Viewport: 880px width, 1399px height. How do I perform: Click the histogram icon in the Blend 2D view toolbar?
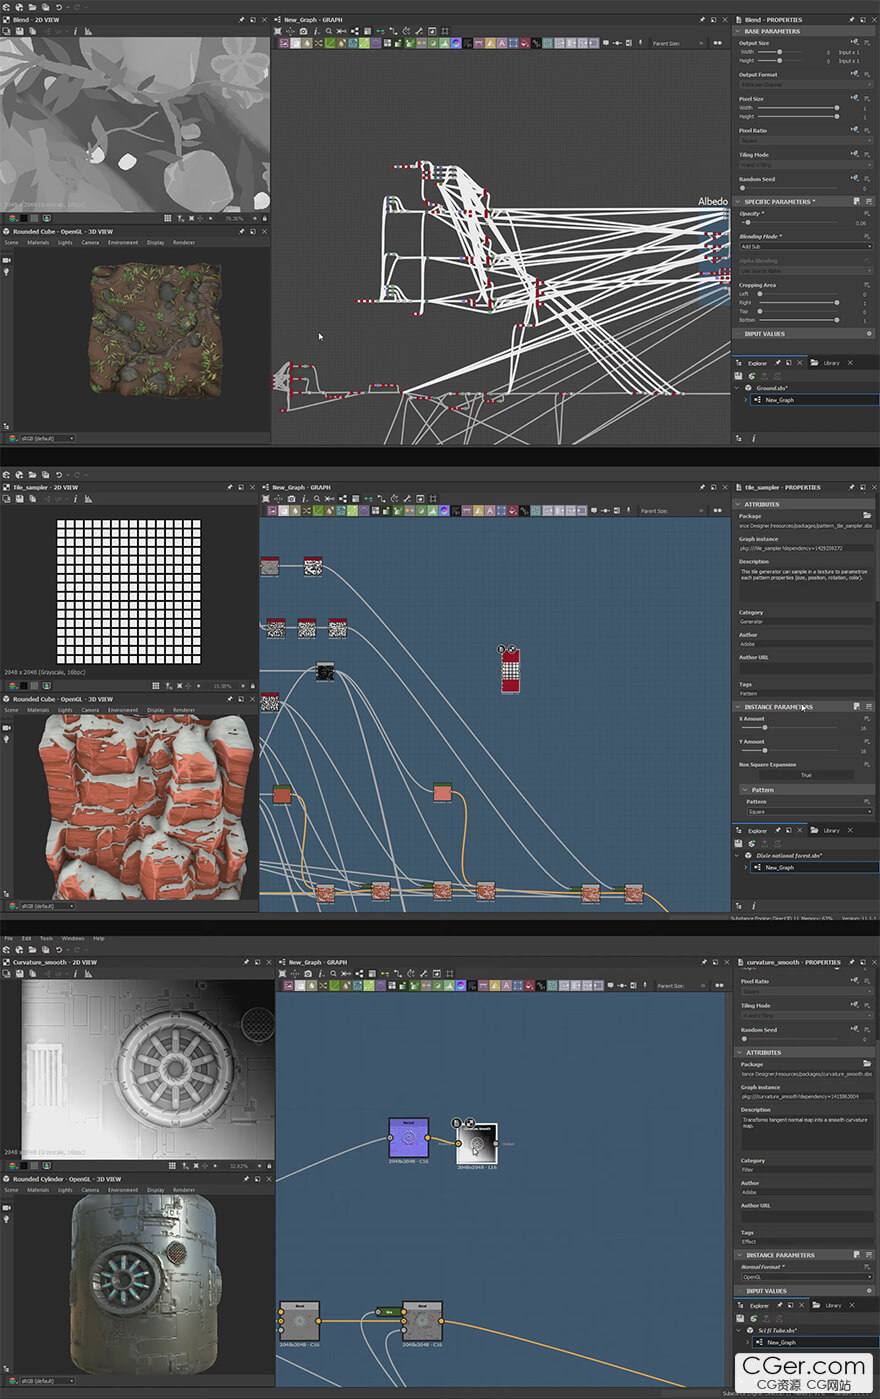88,31
